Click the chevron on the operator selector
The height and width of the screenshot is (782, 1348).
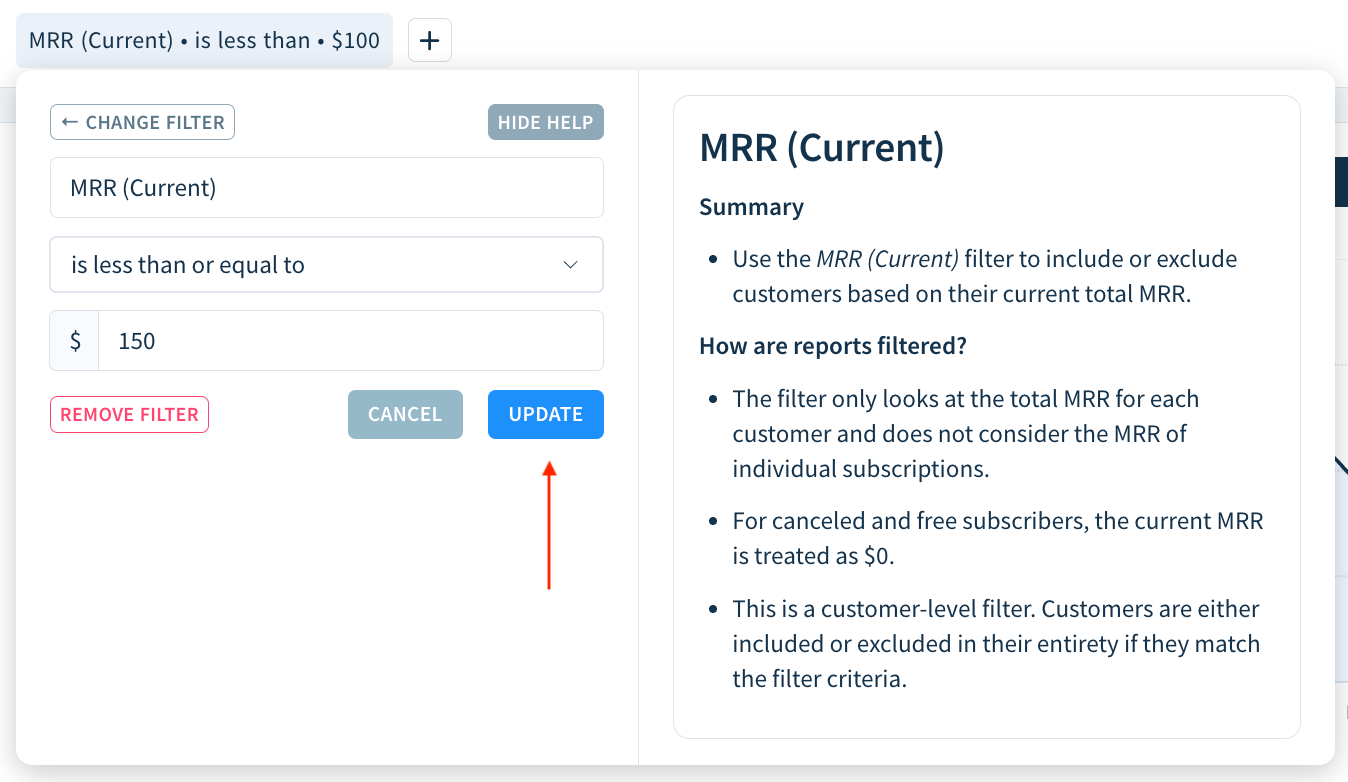pyautogui.click(x=570, y=264)
